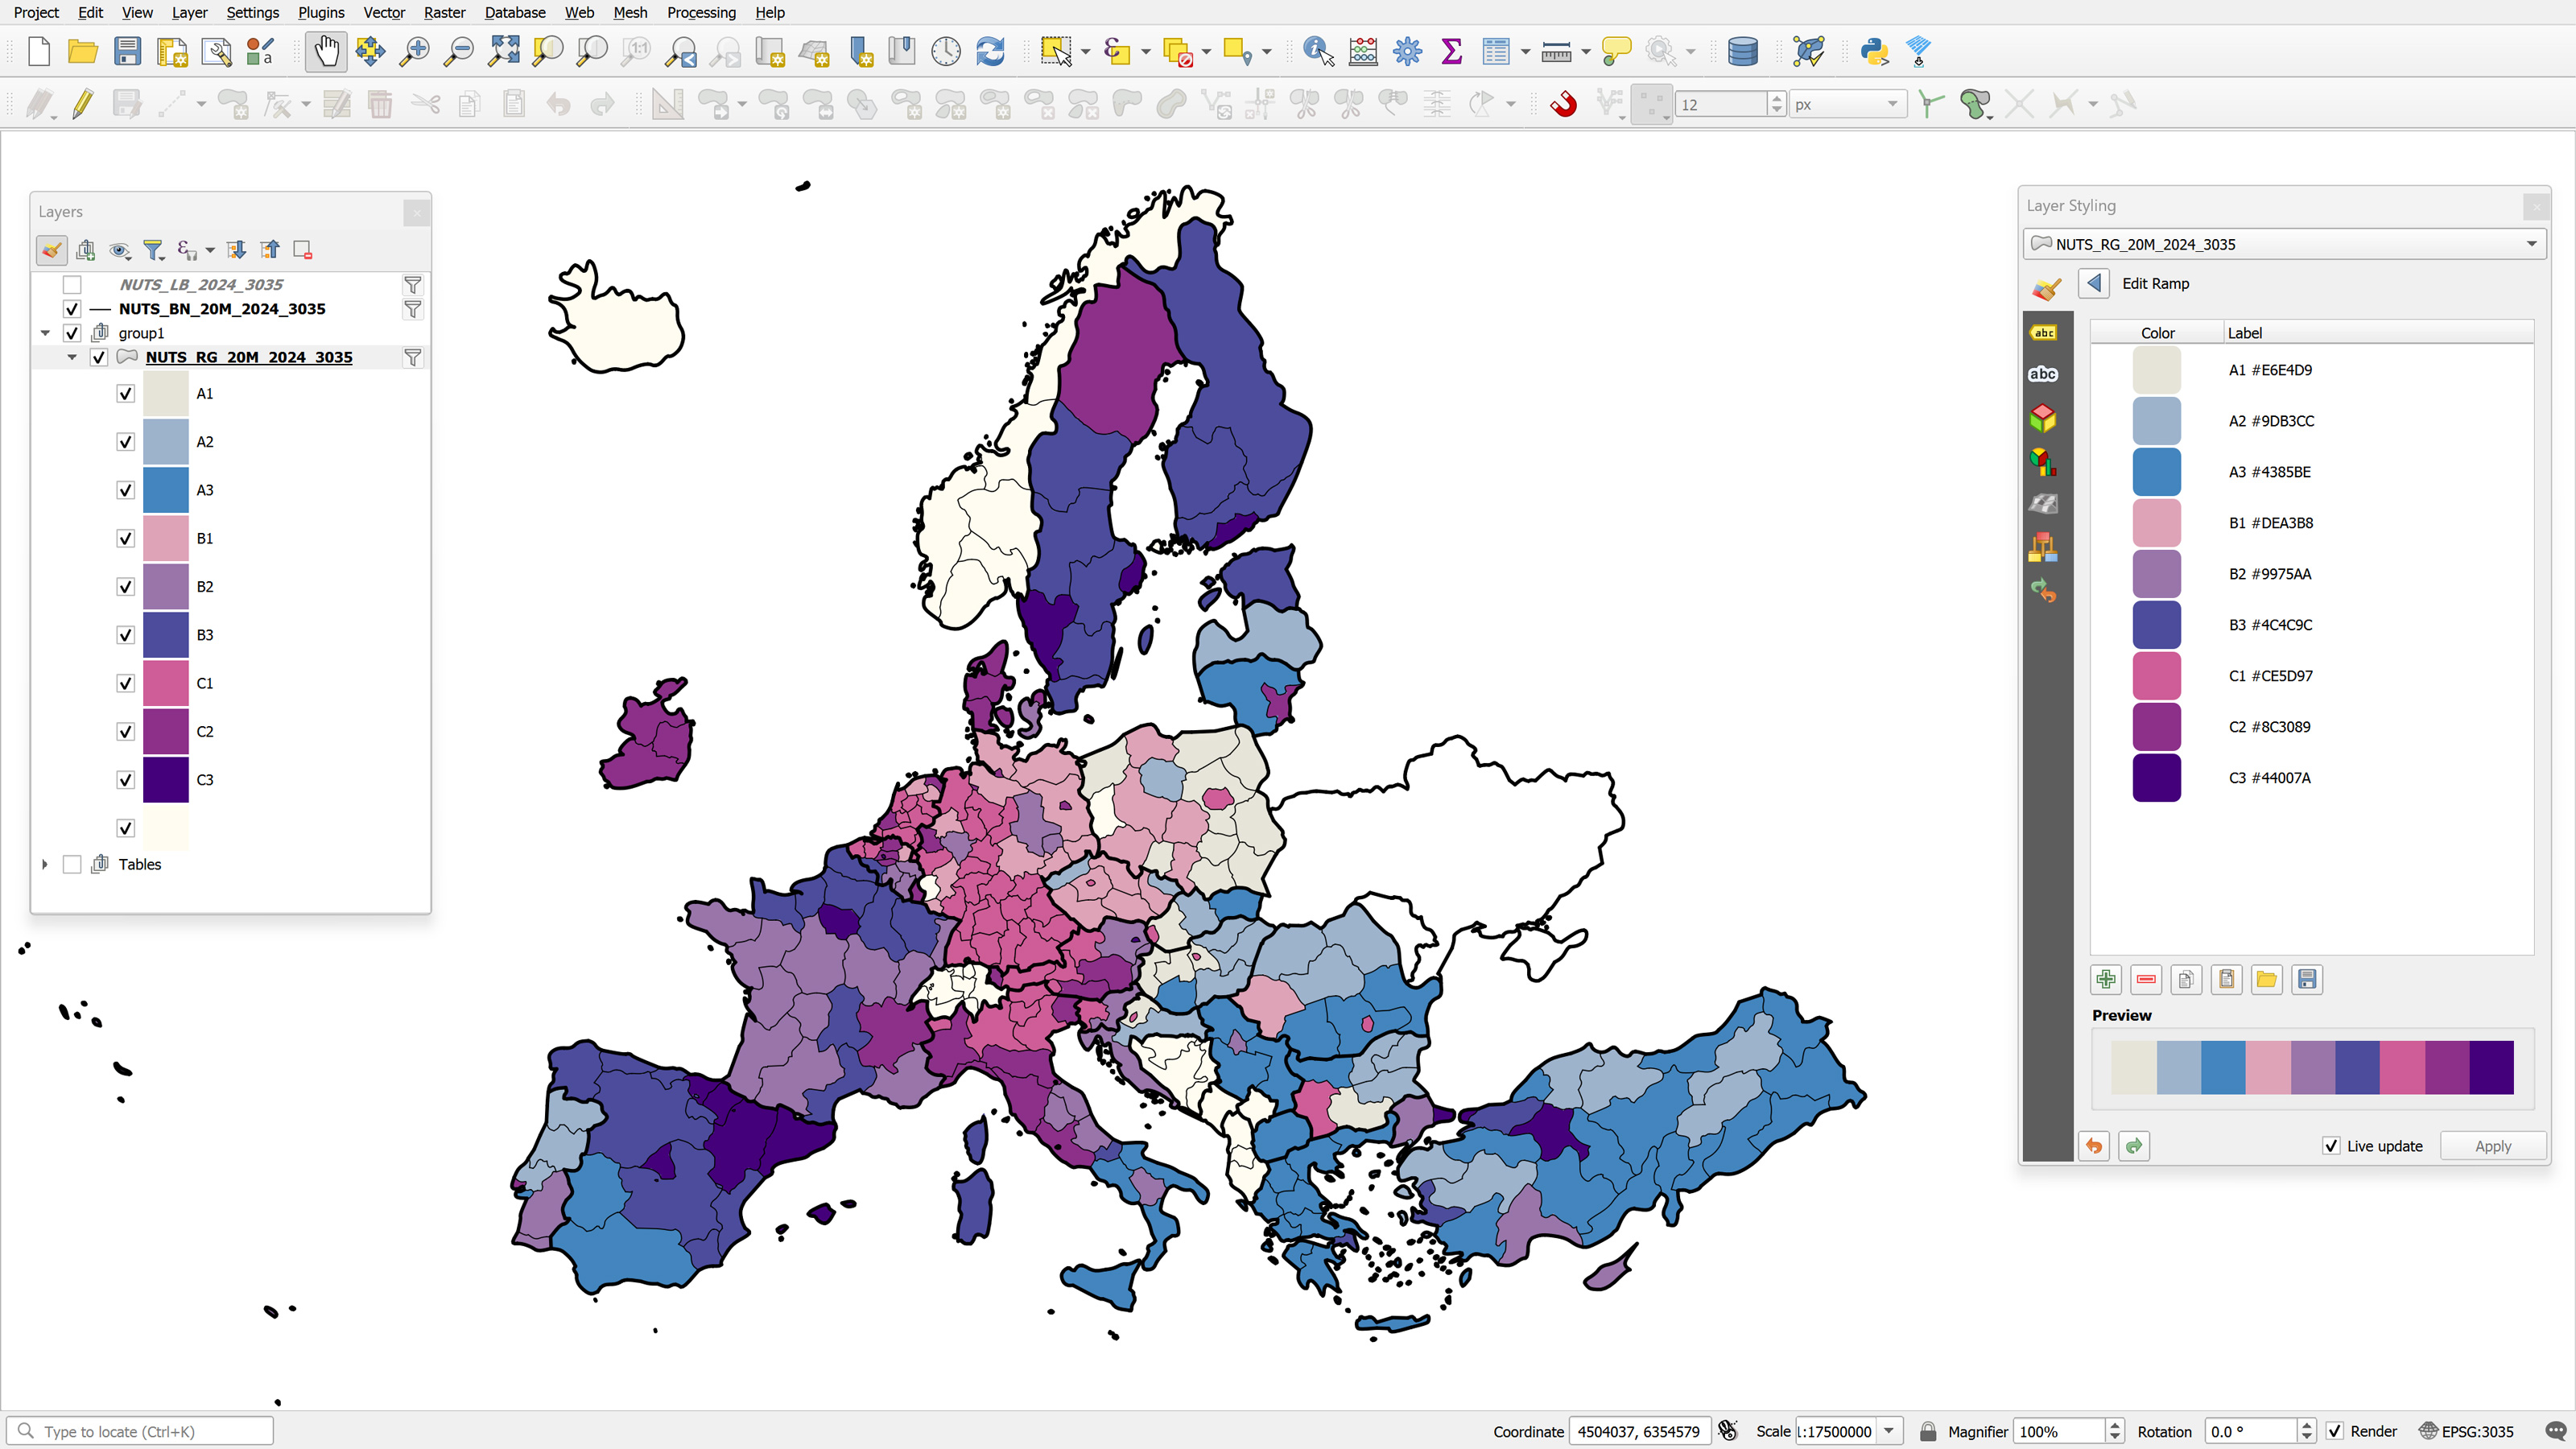This screenshot has height=1449, width=2576.
Task: Click the Zoom In magnifier tool
Action: coord(414,51)
